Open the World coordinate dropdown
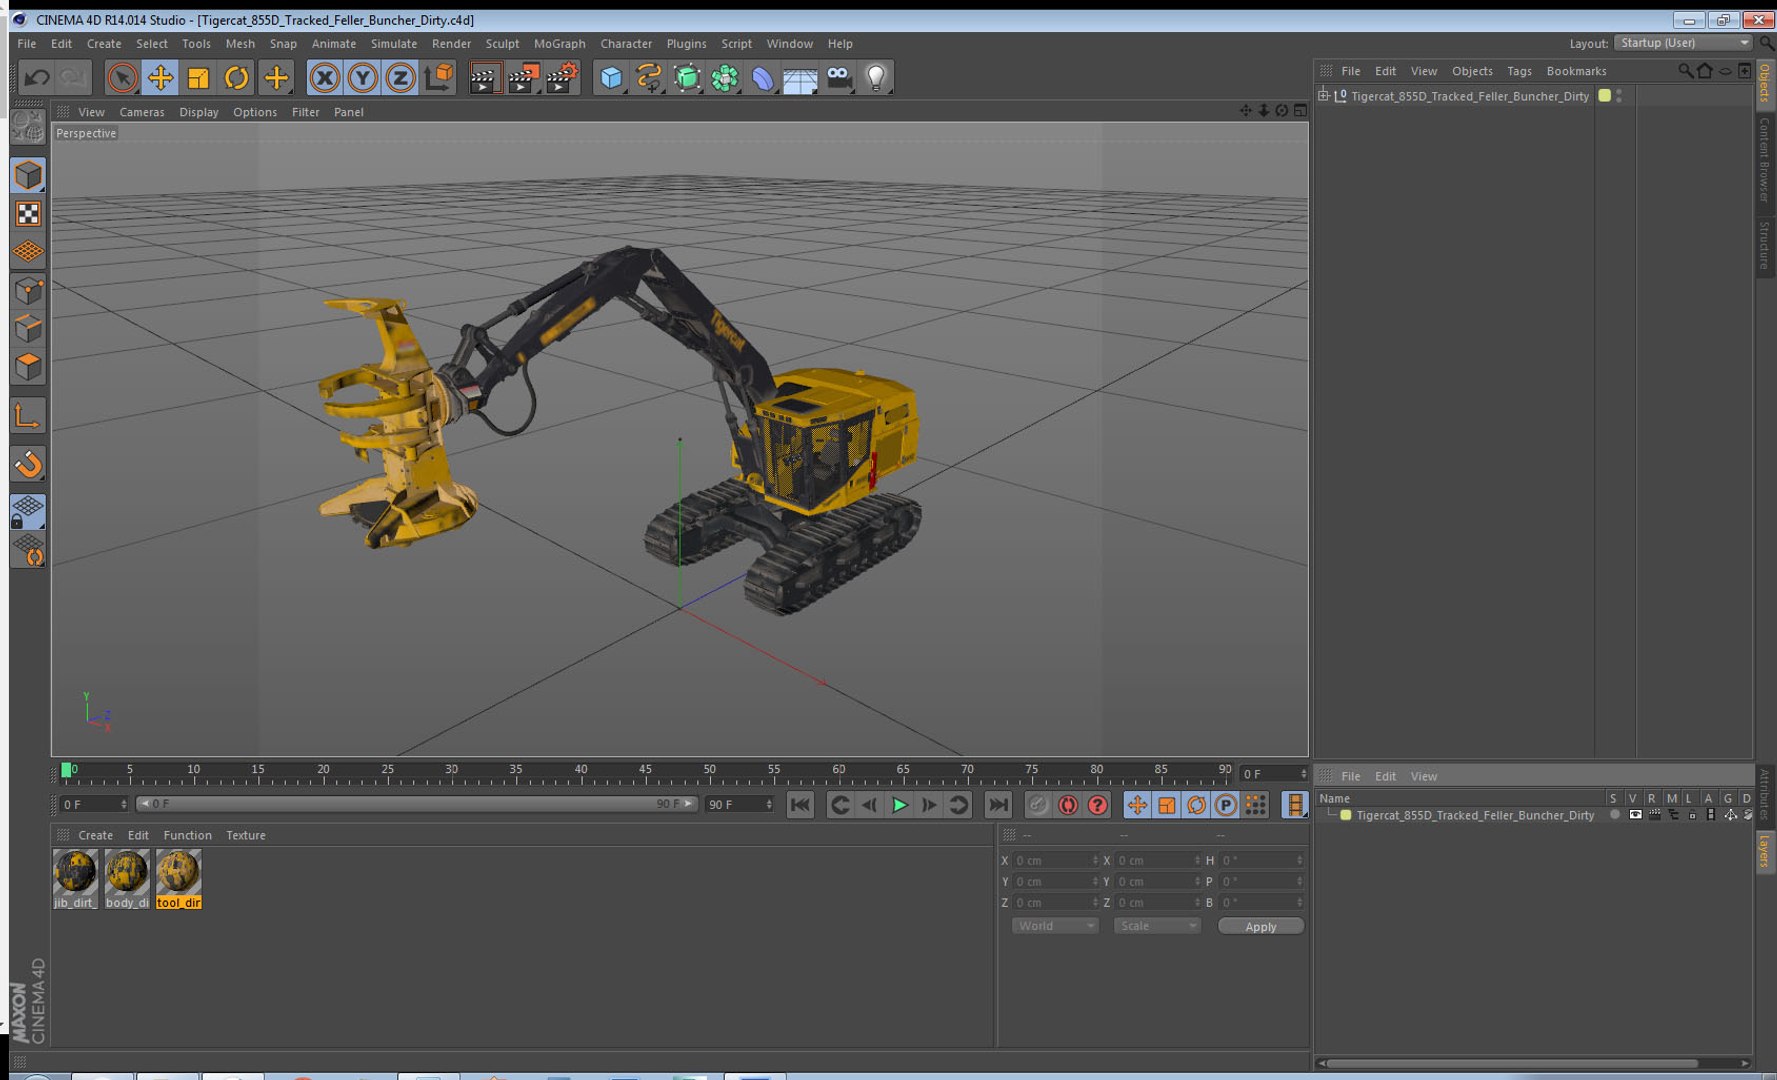This screenshot has width=1777, height=1080. 1055,926
